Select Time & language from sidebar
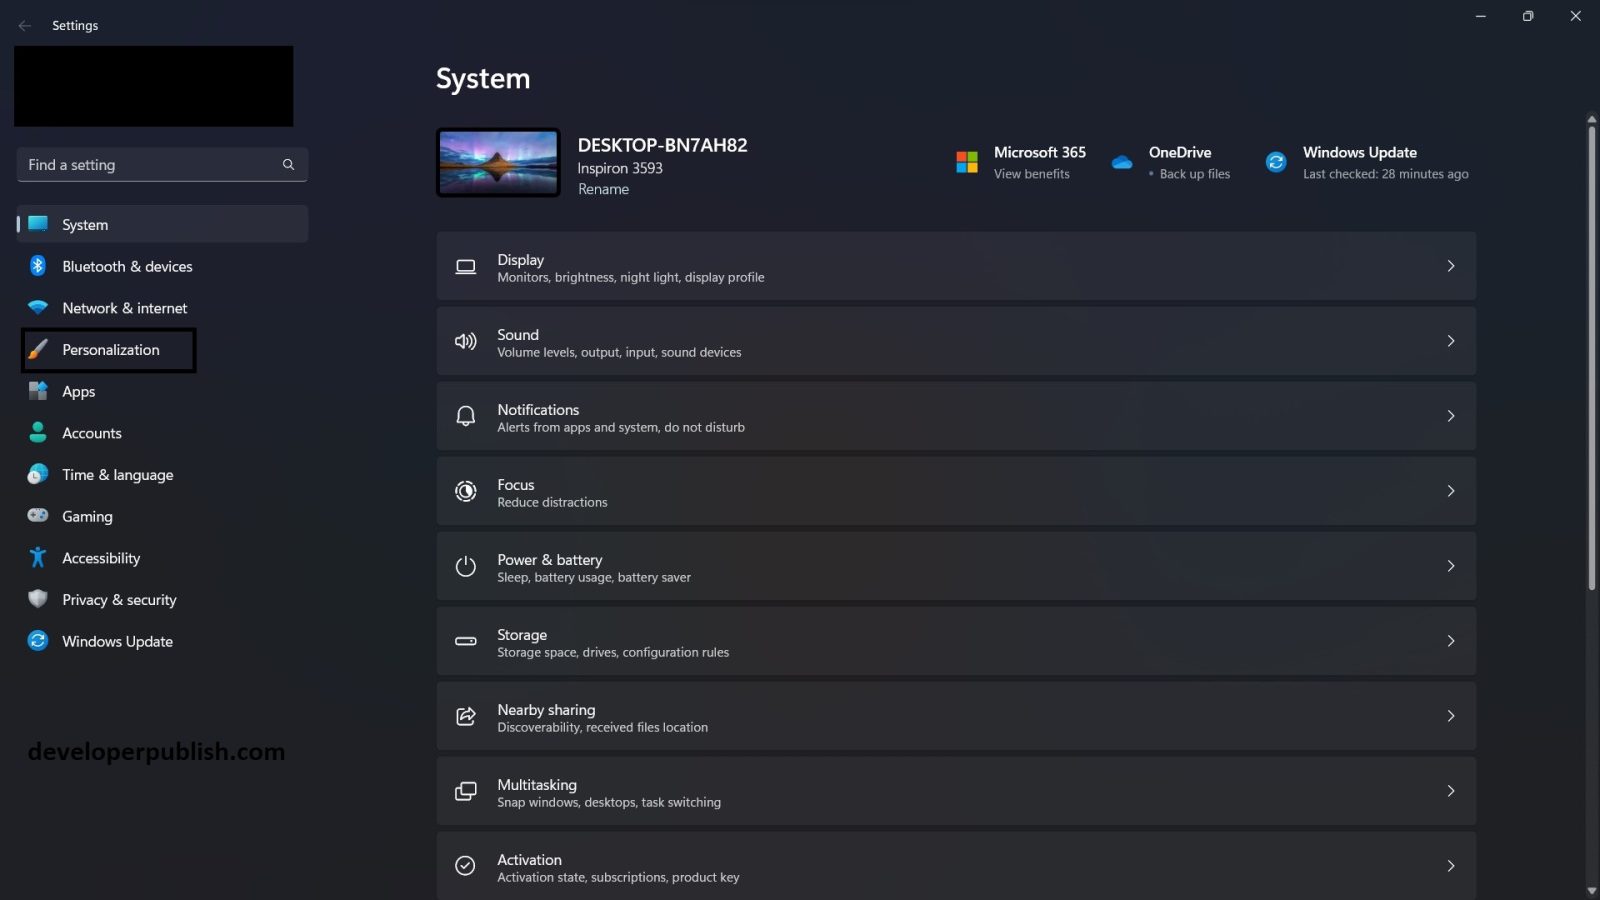1600x900 pixels. tap(37, 474)
